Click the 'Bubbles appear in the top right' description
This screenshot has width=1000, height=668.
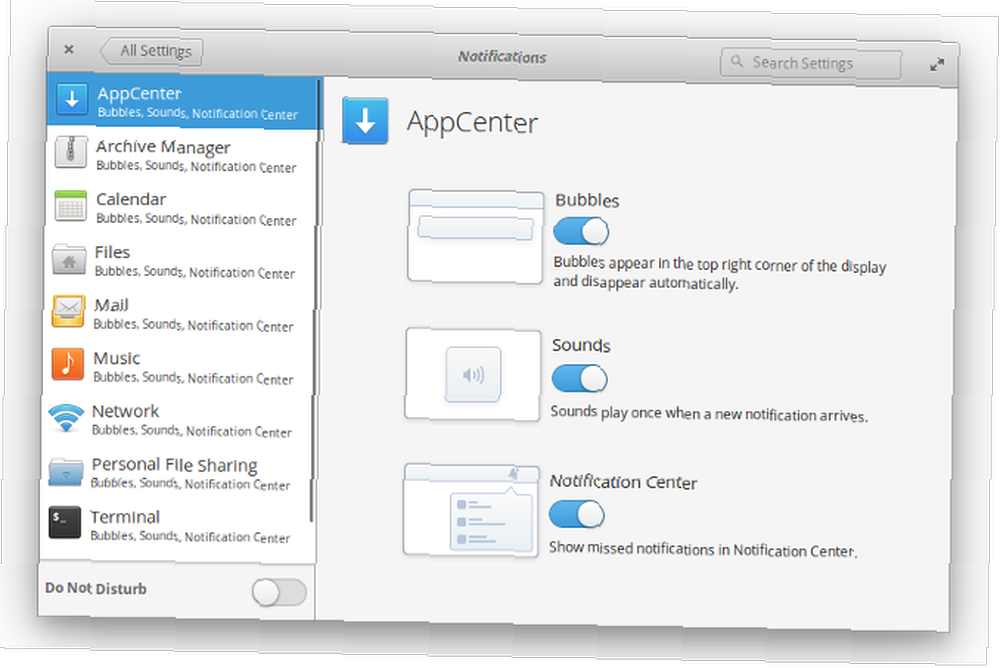click(x=719, y=273)
